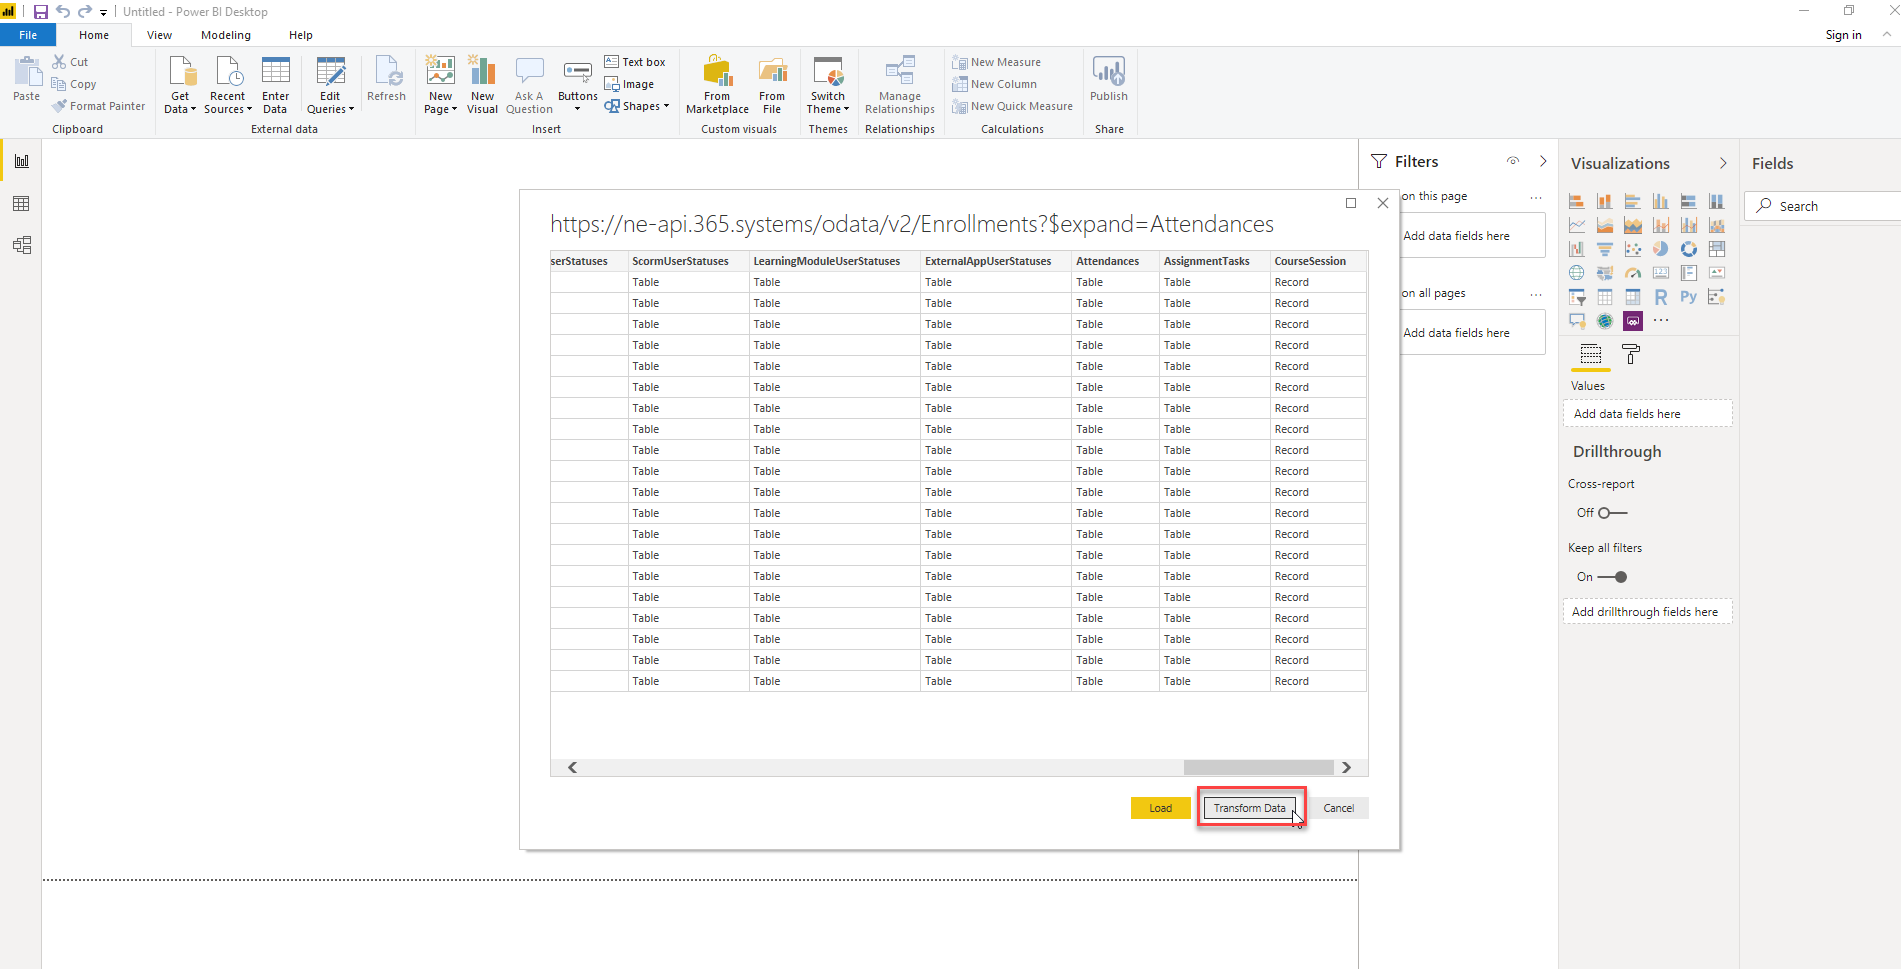Select the Map globe visual
This screenshot has height=969, width=1901.
tap(1577, 273)
